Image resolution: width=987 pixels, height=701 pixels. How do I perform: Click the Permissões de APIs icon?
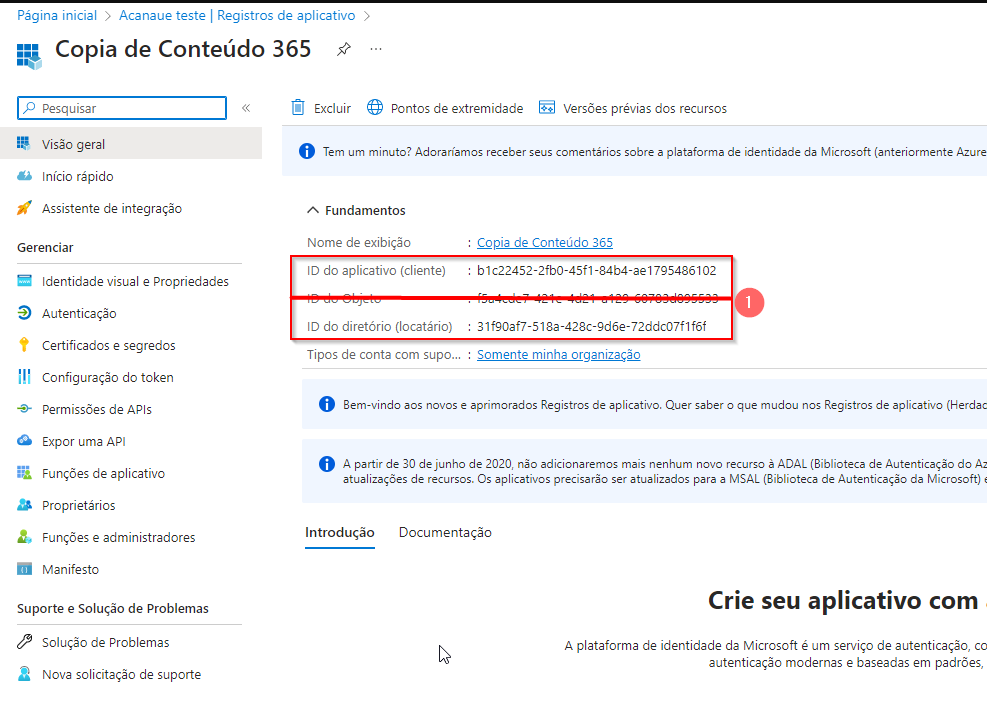tap(25, 409)
